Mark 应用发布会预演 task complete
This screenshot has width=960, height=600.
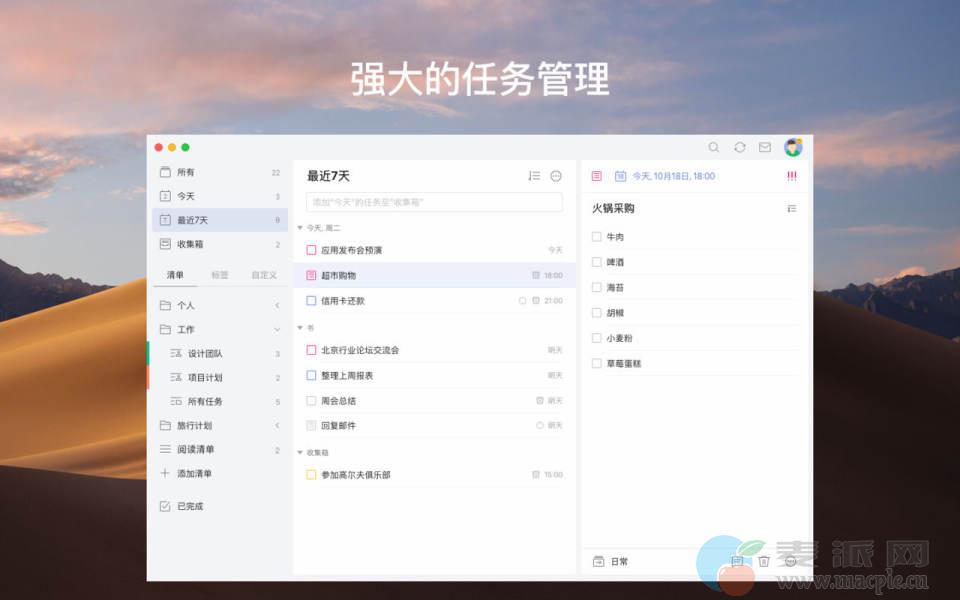311,250
